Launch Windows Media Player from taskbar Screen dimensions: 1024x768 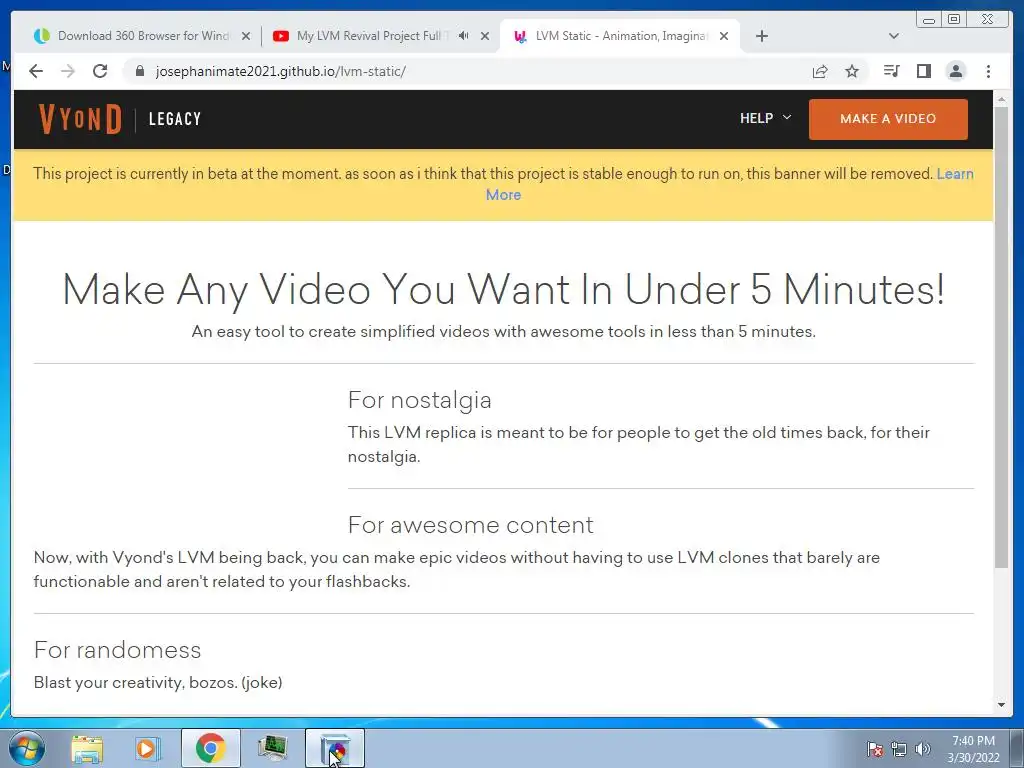click(x=148, y=748)
